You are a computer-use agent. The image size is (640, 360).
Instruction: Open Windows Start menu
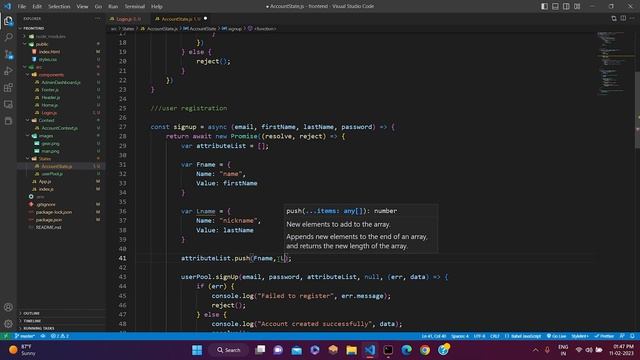(x=197, y=350)
